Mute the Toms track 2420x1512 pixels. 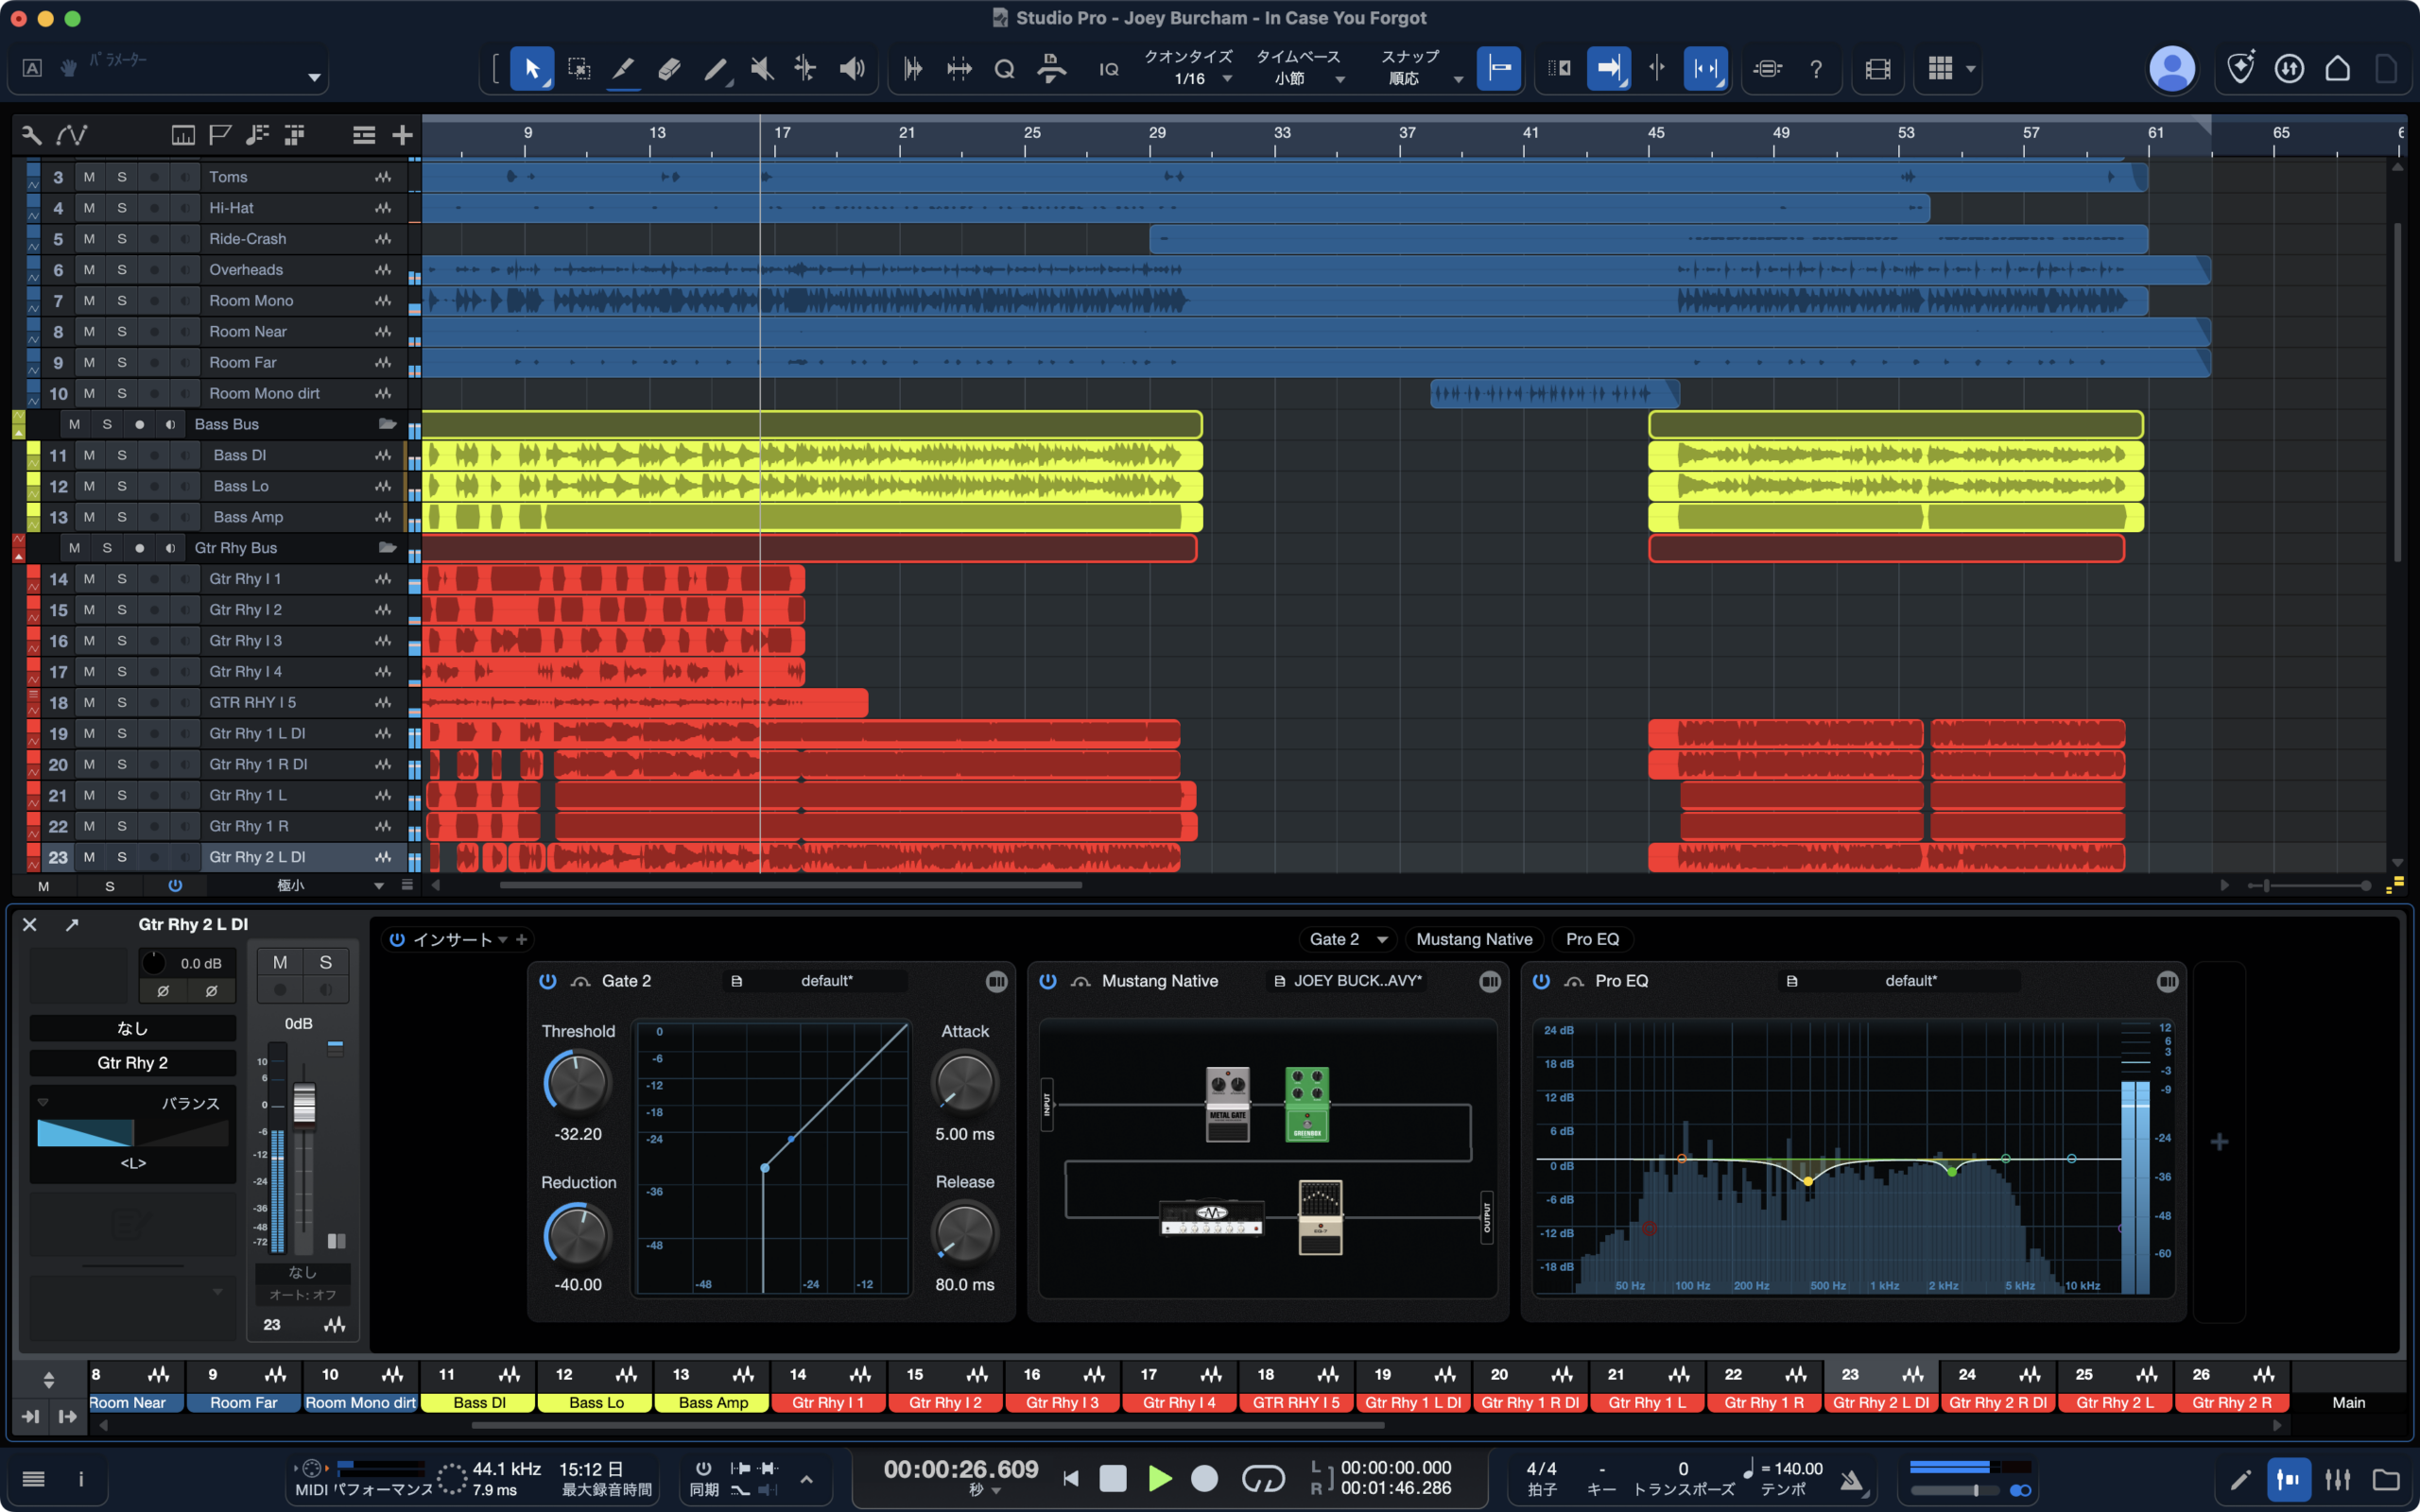coord(89,177)
